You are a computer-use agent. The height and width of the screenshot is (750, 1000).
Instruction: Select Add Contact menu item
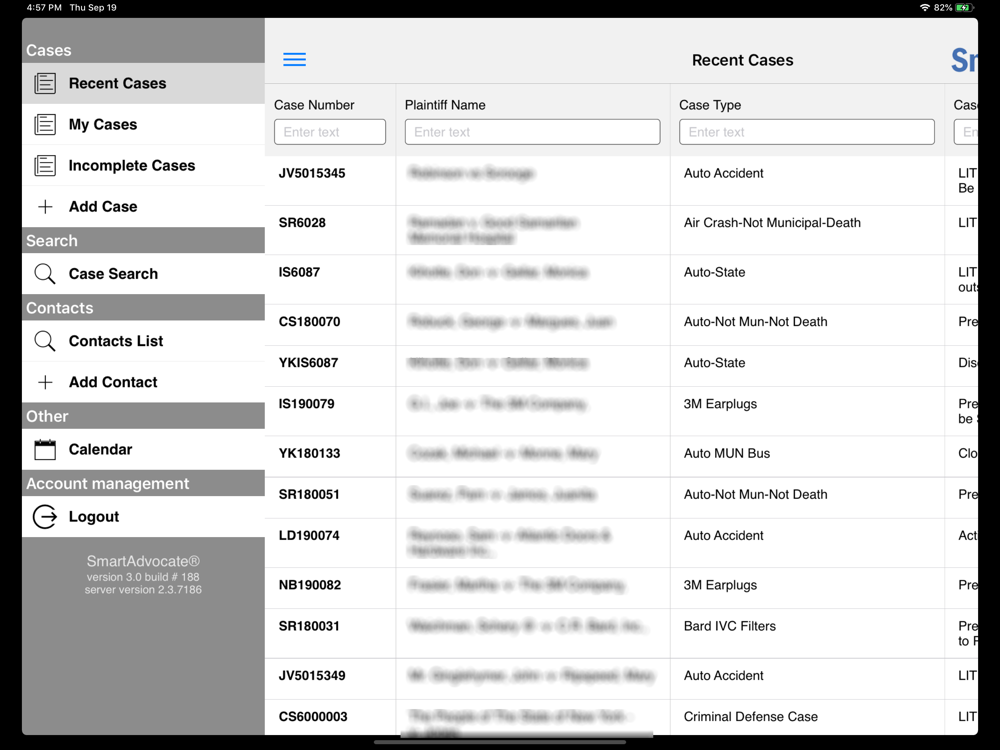pos(143,382)
